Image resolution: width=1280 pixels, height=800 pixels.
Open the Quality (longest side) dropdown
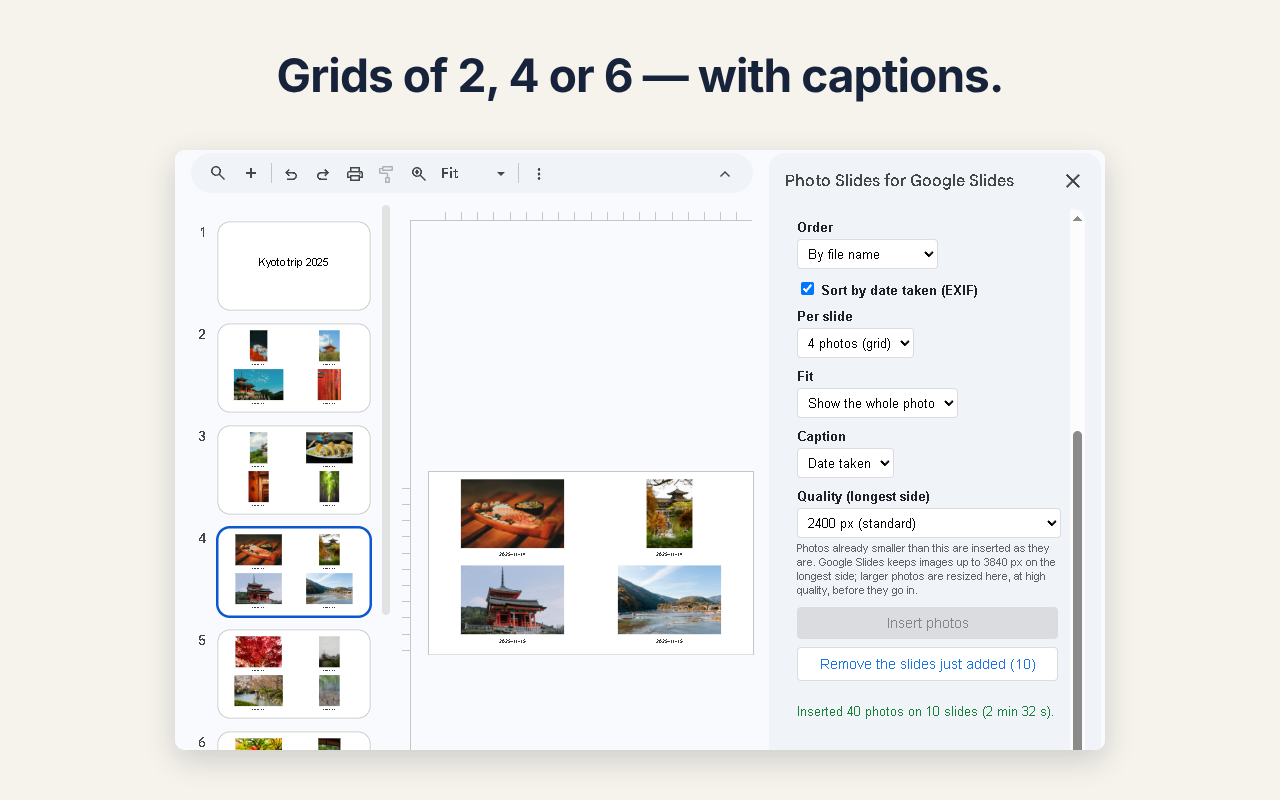(928, 523)
